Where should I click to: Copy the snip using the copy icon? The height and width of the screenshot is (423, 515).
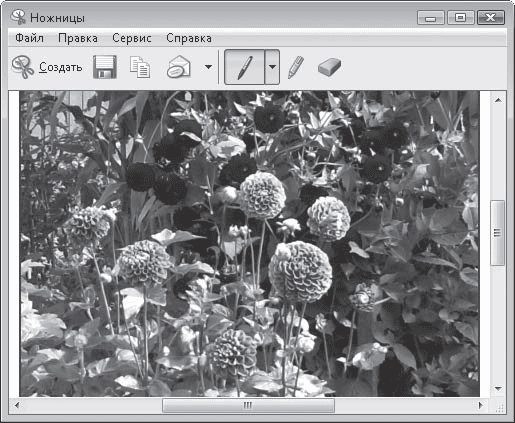[x=140, y=67]
